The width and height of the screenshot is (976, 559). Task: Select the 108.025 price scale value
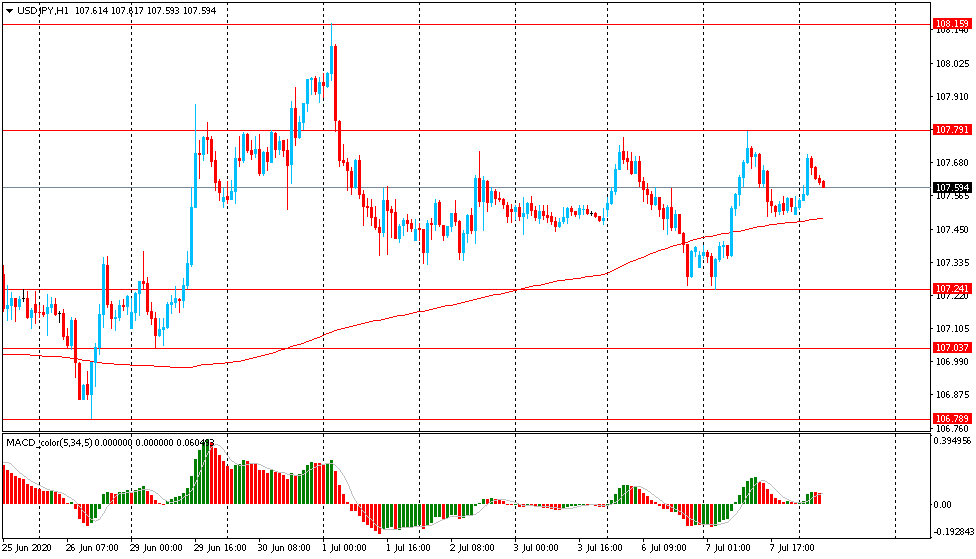952,63
